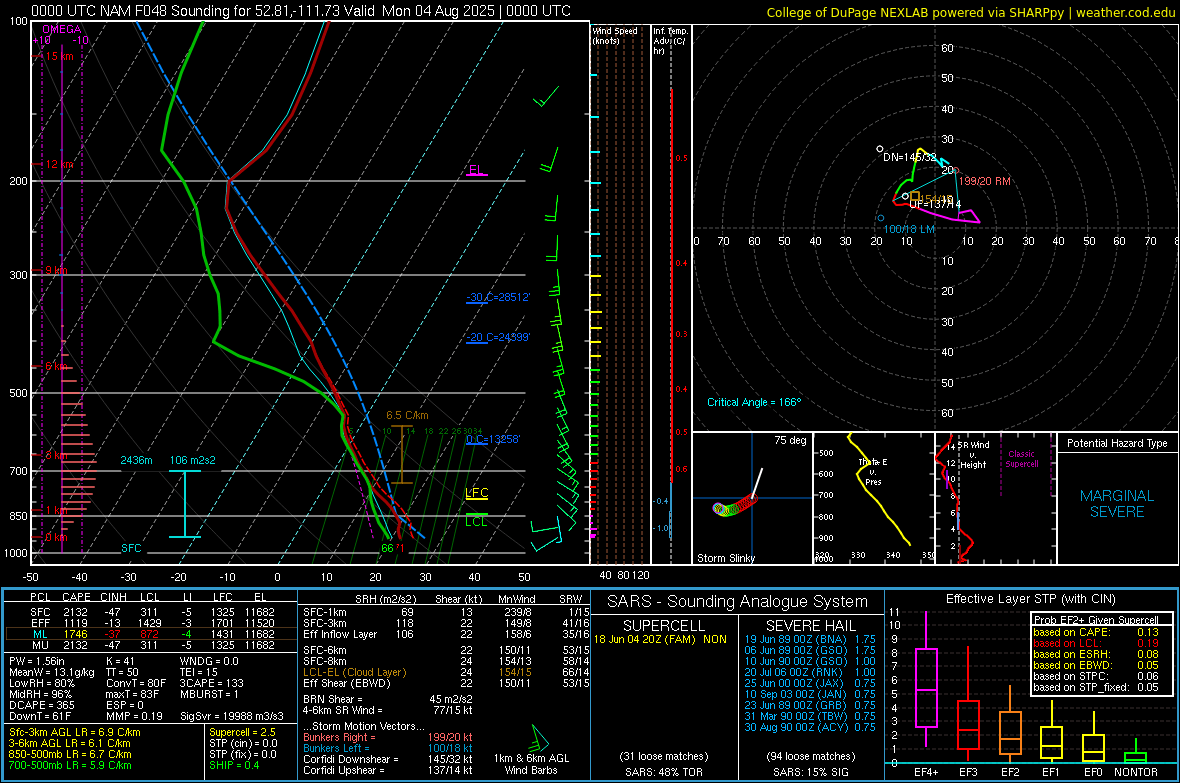Click the 'MeanW = 13.1g/kg' value
Viewport: 1180px width, 783px height.
point(52,672)
